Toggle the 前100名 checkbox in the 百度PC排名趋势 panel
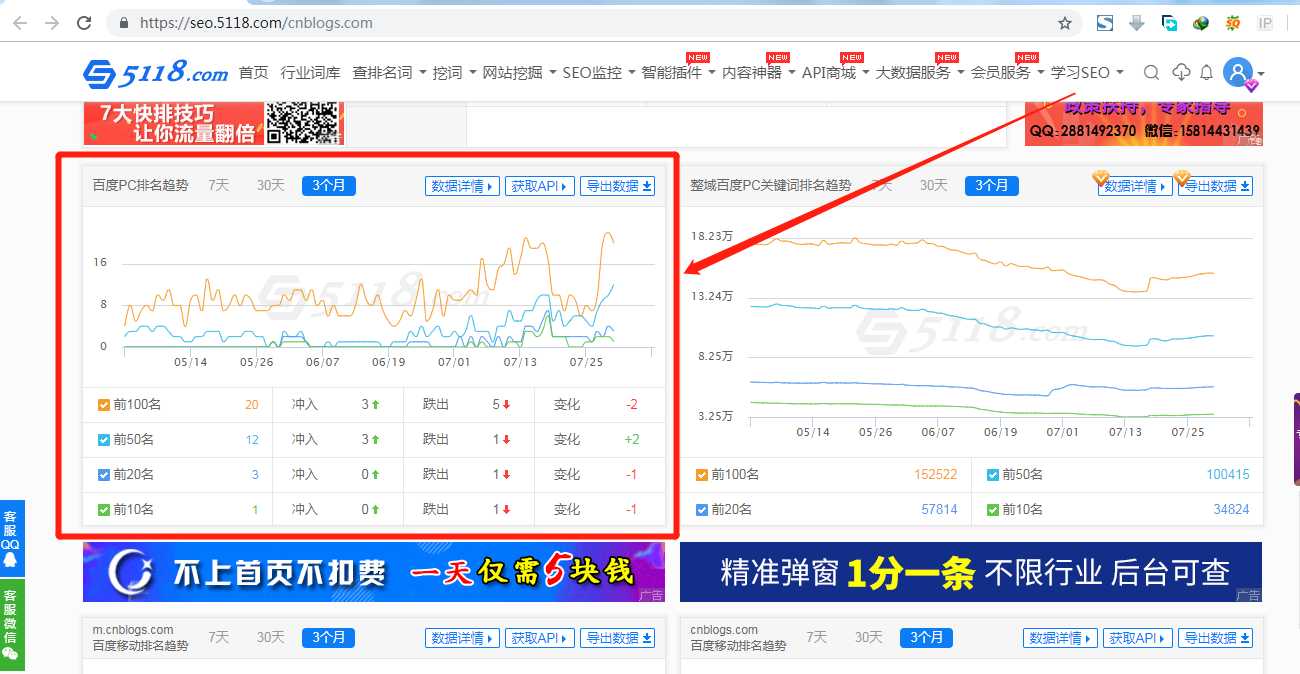The height and width of the screenshot is (674, 1300). [x=104, y=405]
